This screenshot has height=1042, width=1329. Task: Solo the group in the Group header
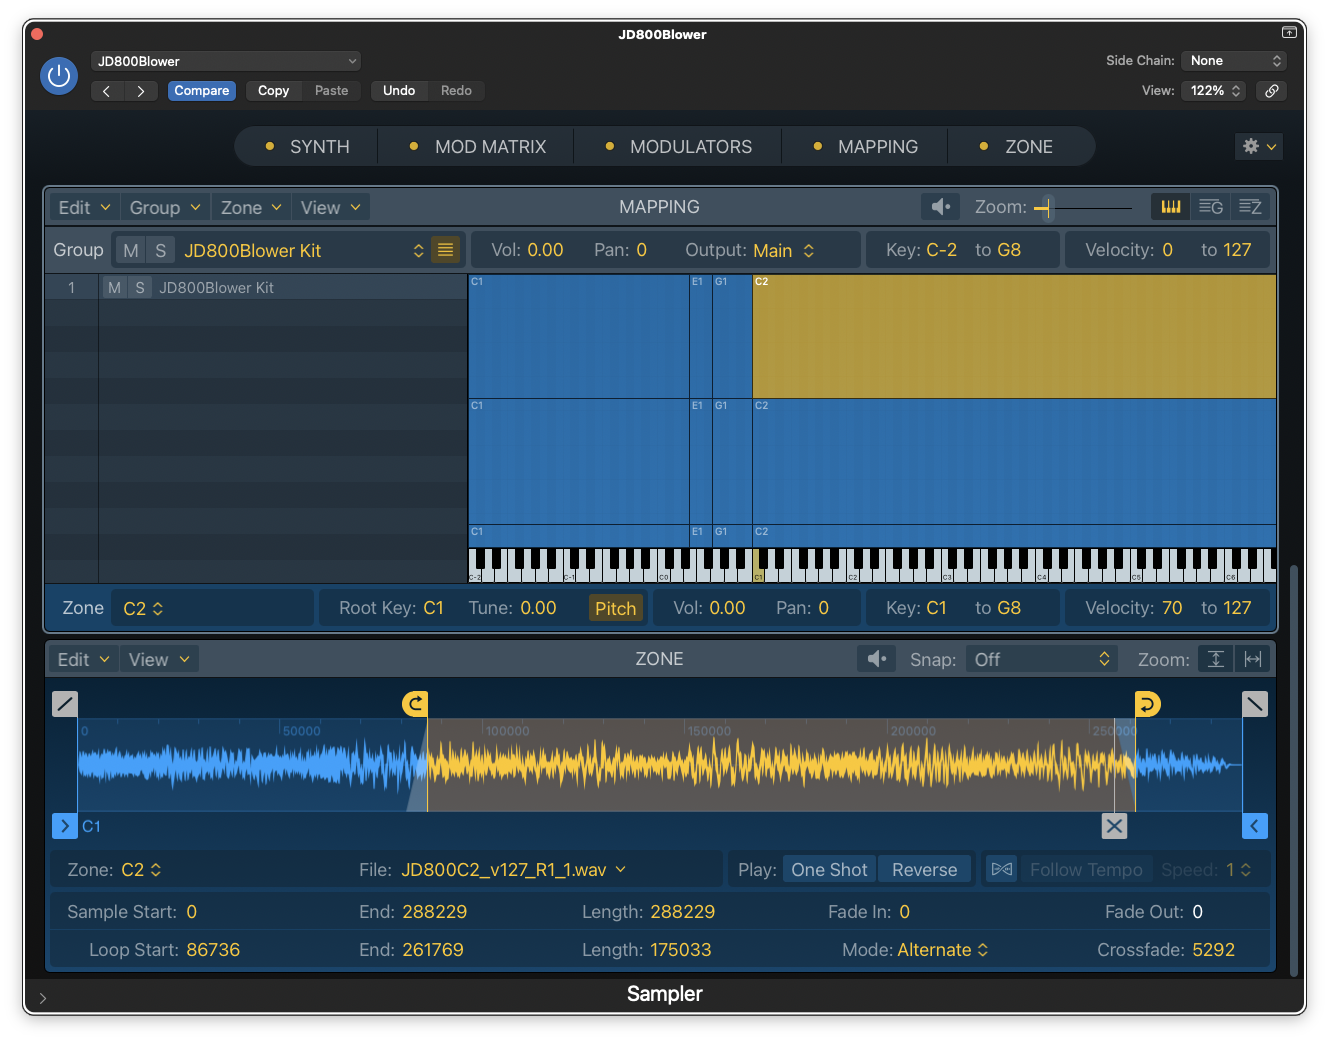[x=160, y=250]
